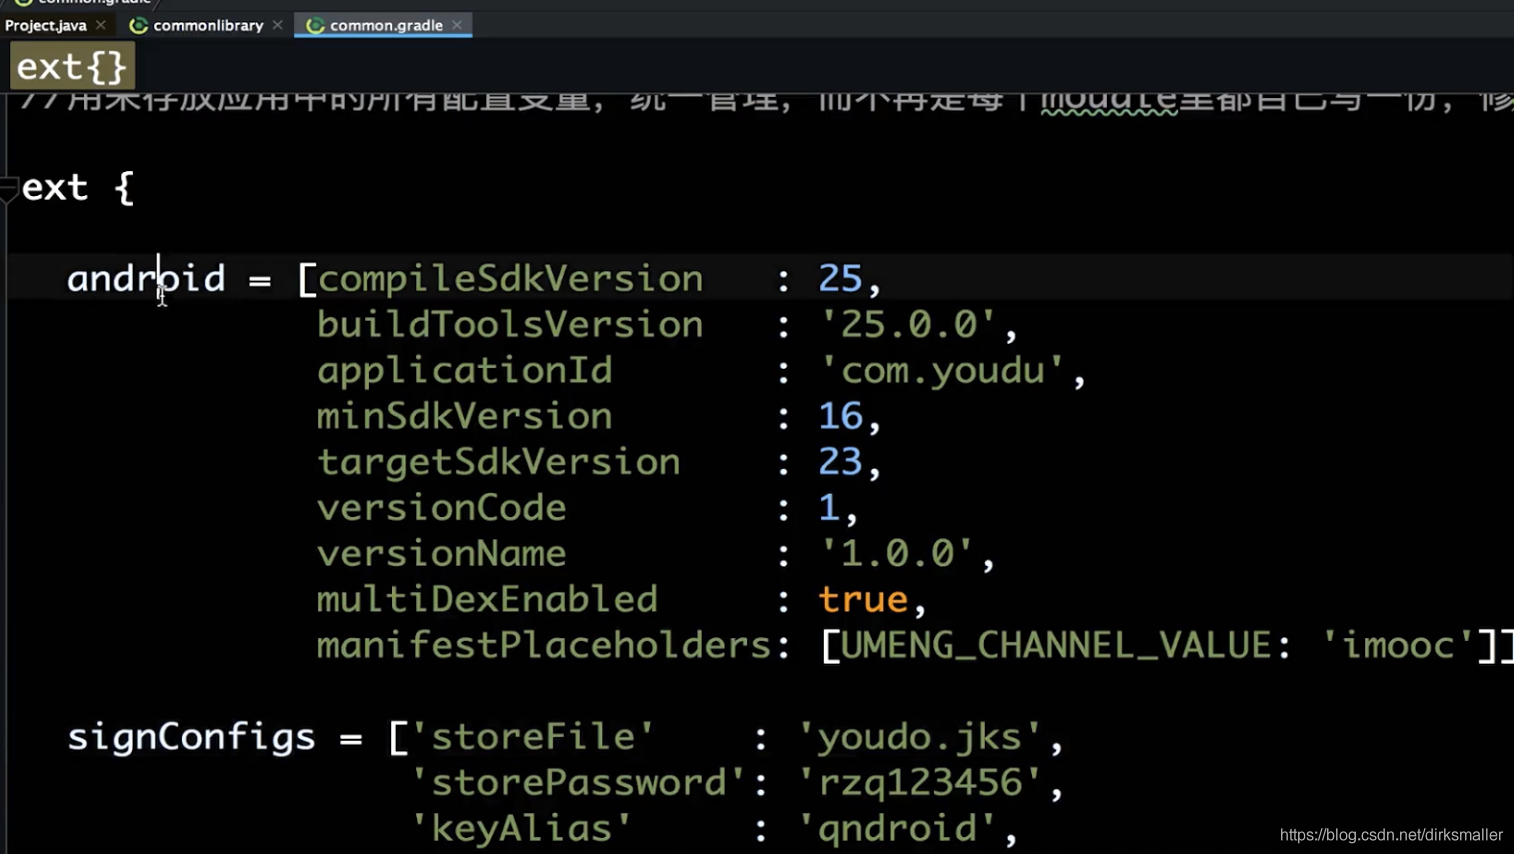
Task: Click the versionCode key
Action: (x=441, y=508)
